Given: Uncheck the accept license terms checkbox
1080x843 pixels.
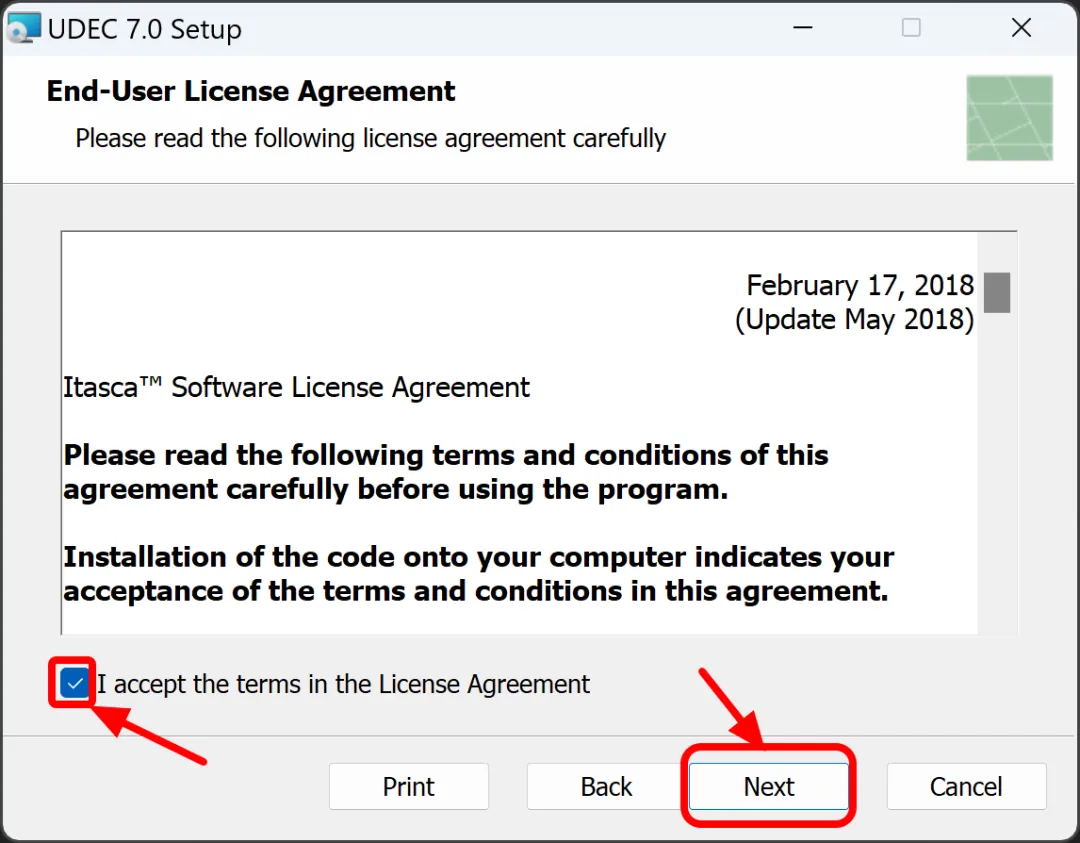Looking at the screenshot, I should (x=73, y=684).
